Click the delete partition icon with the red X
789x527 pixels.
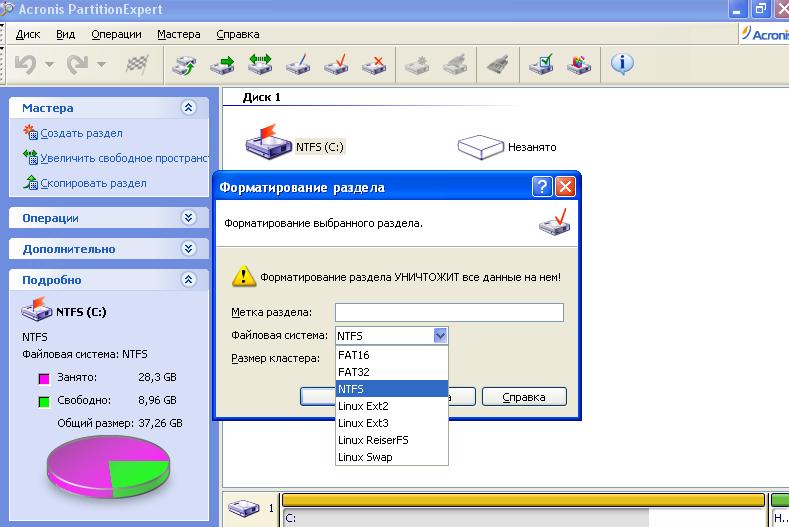pyautogui.click(x=374, y=65)
